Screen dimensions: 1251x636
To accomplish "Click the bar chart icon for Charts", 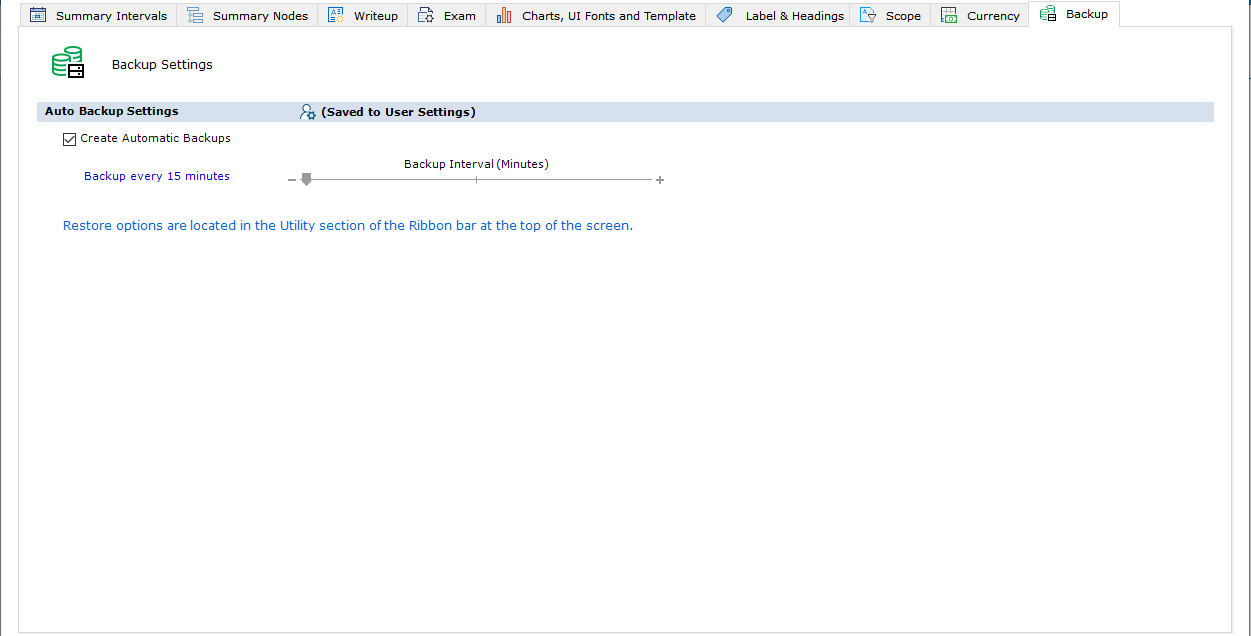I will click(504, 15).
